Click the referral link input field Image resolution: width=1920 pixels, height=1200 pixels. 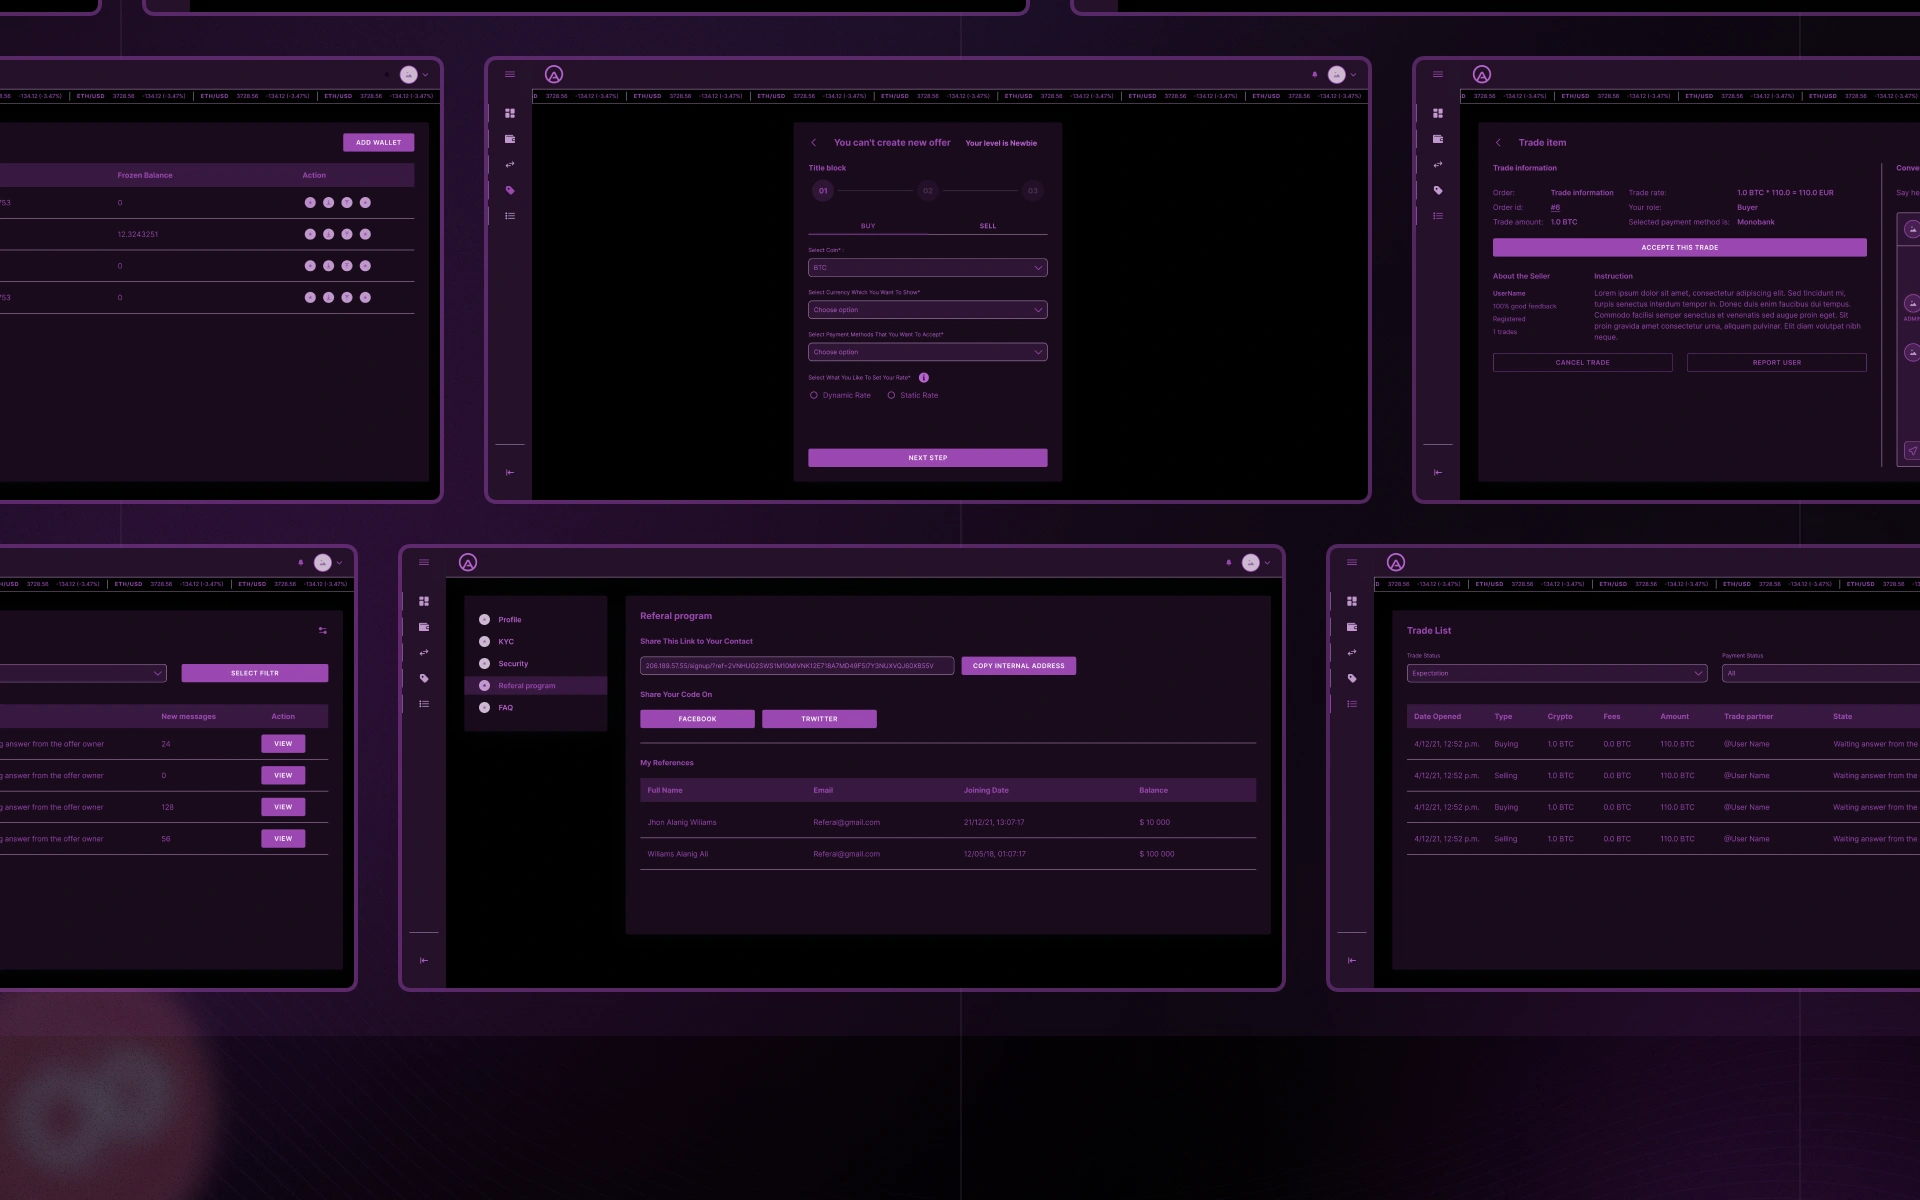pos(796,666)
